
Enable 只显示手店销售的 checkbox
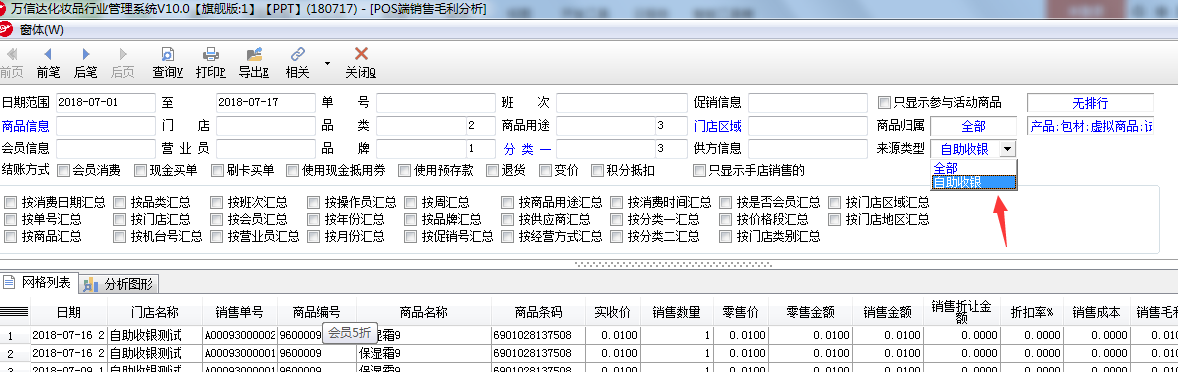699,171
